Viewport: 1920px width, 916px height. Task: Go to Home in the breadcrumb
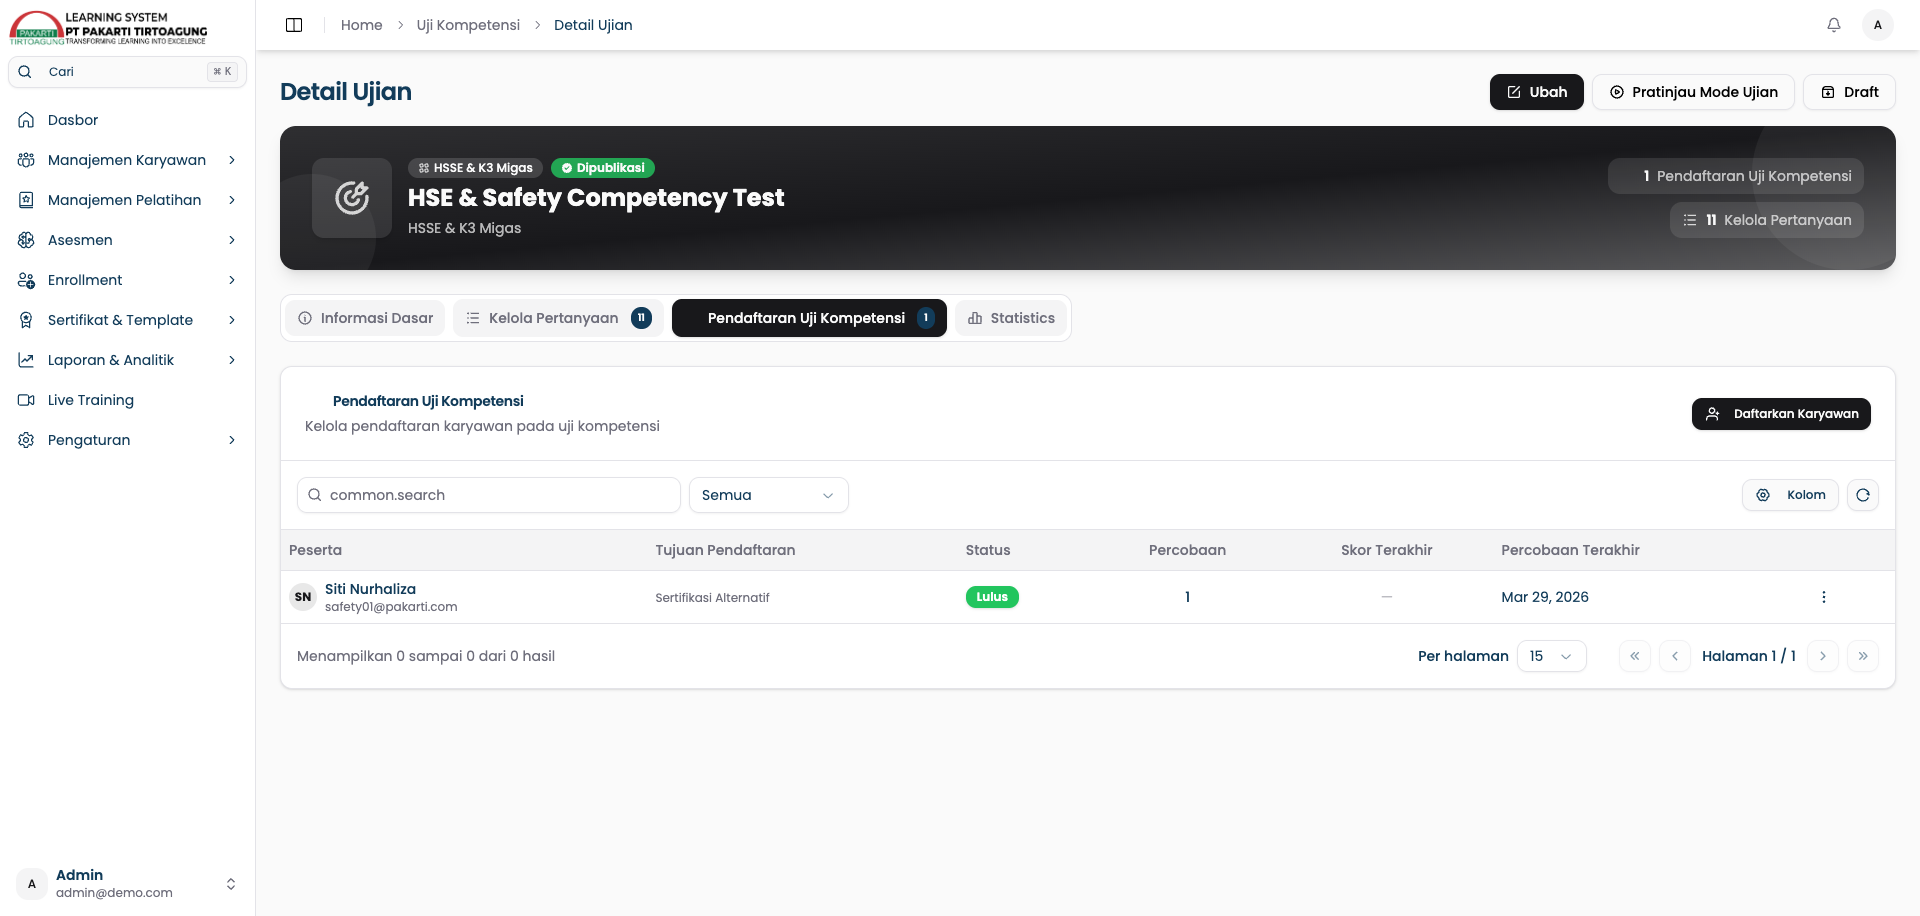(361, 25)
